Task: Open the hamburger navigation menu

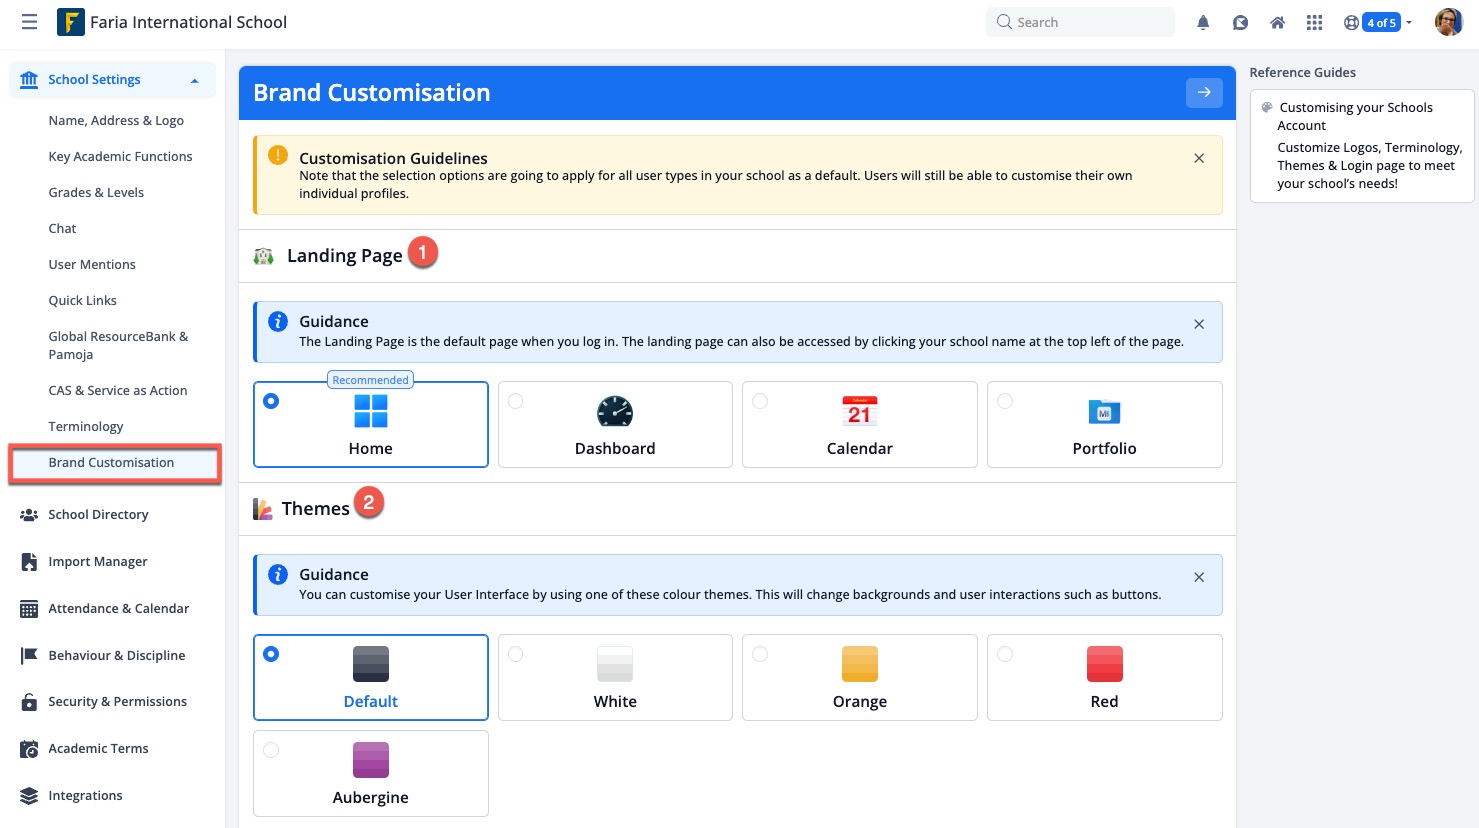Action: click(x=29, y=22)
